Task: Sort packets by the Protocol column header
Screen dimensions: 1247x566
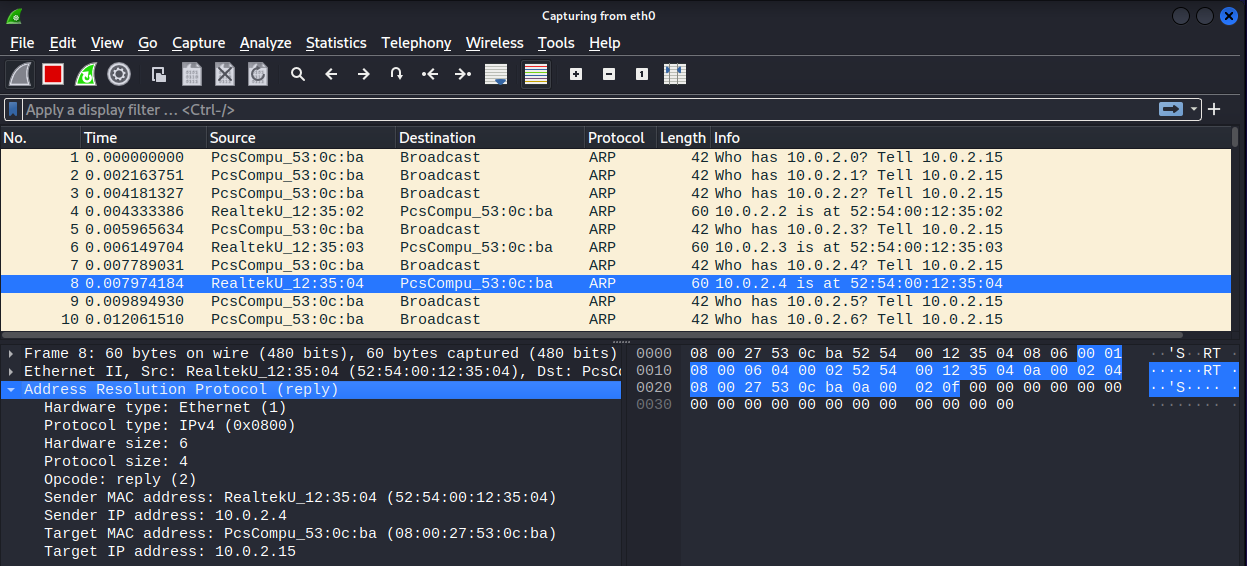Action: tap(616, 138)
